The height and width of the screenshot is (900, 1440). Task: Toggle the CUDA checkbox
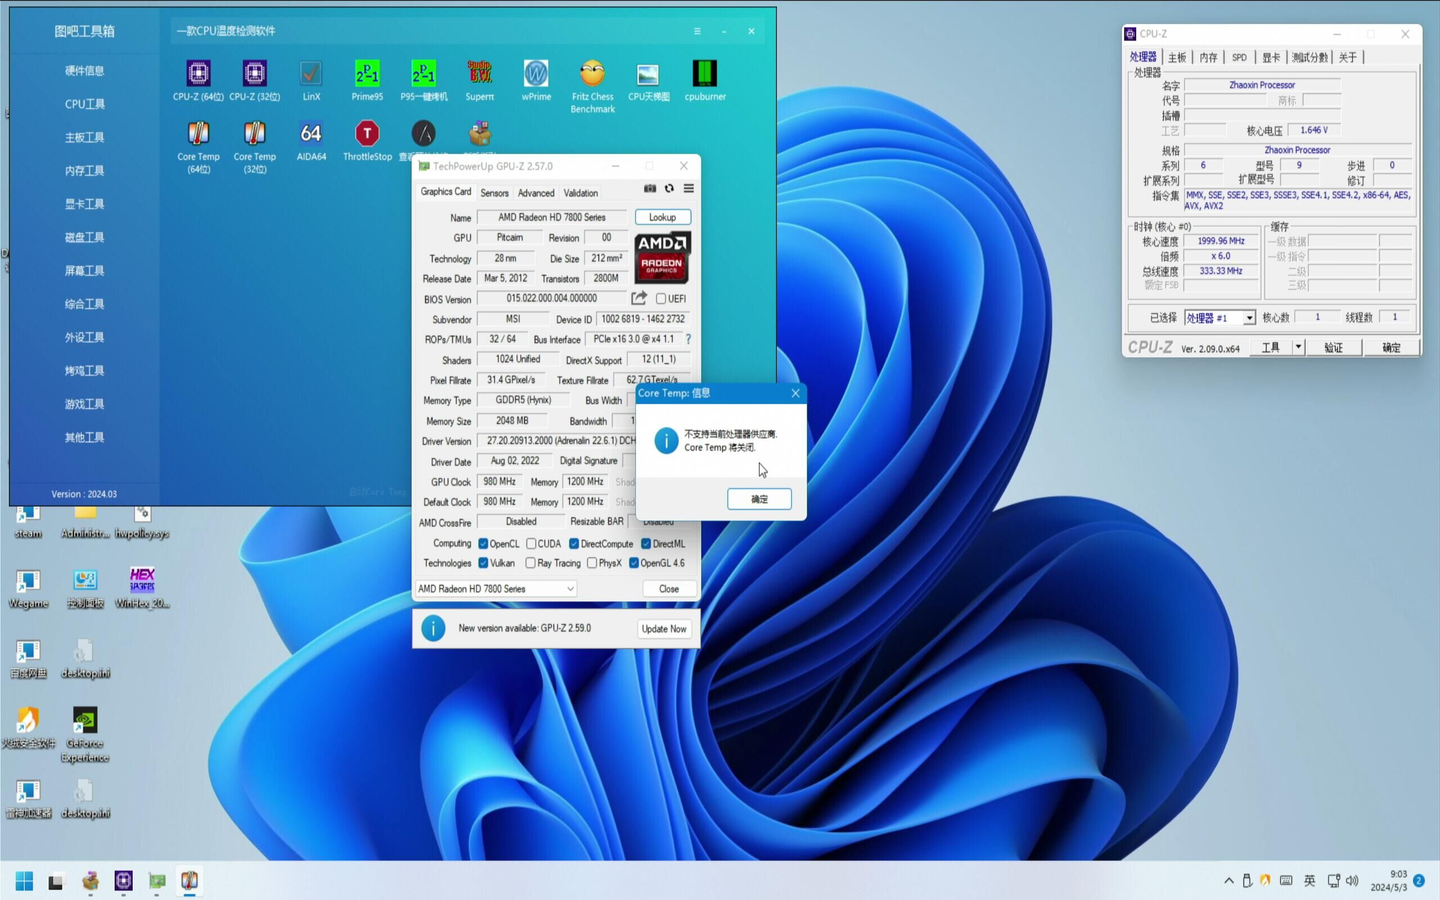[x=531, y=544]
